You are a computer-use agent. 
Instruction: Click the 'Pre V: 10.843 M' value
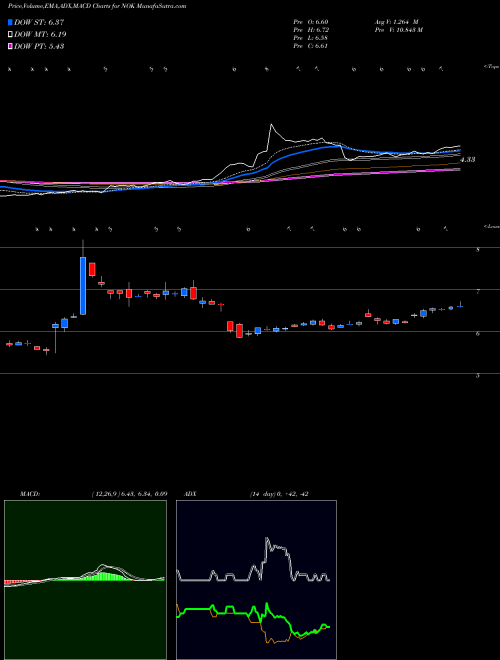398,30
